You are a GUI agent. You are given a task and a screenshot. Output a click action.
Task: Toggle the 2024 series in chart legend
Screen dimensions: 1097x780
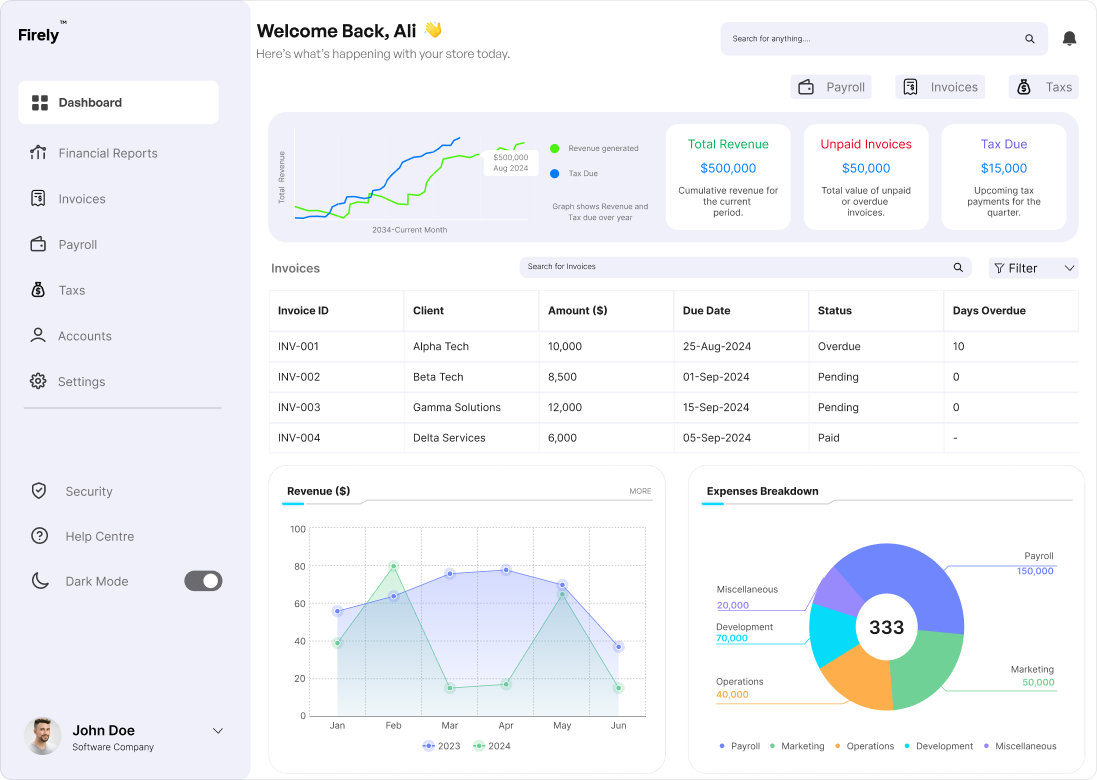coord(491,746)
